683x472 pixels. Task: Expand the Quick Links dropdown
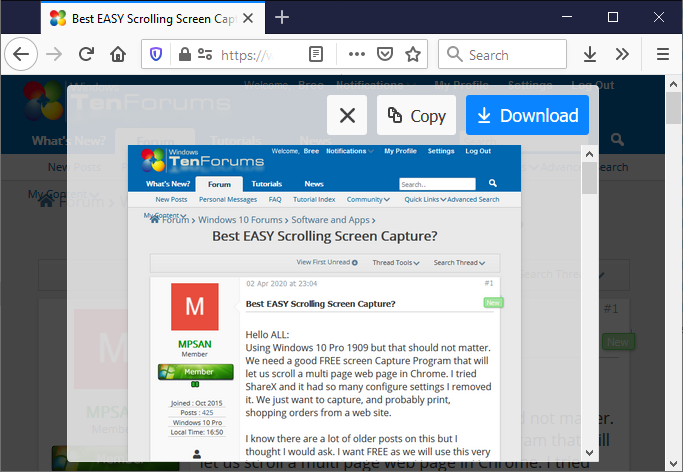point(425,199)
